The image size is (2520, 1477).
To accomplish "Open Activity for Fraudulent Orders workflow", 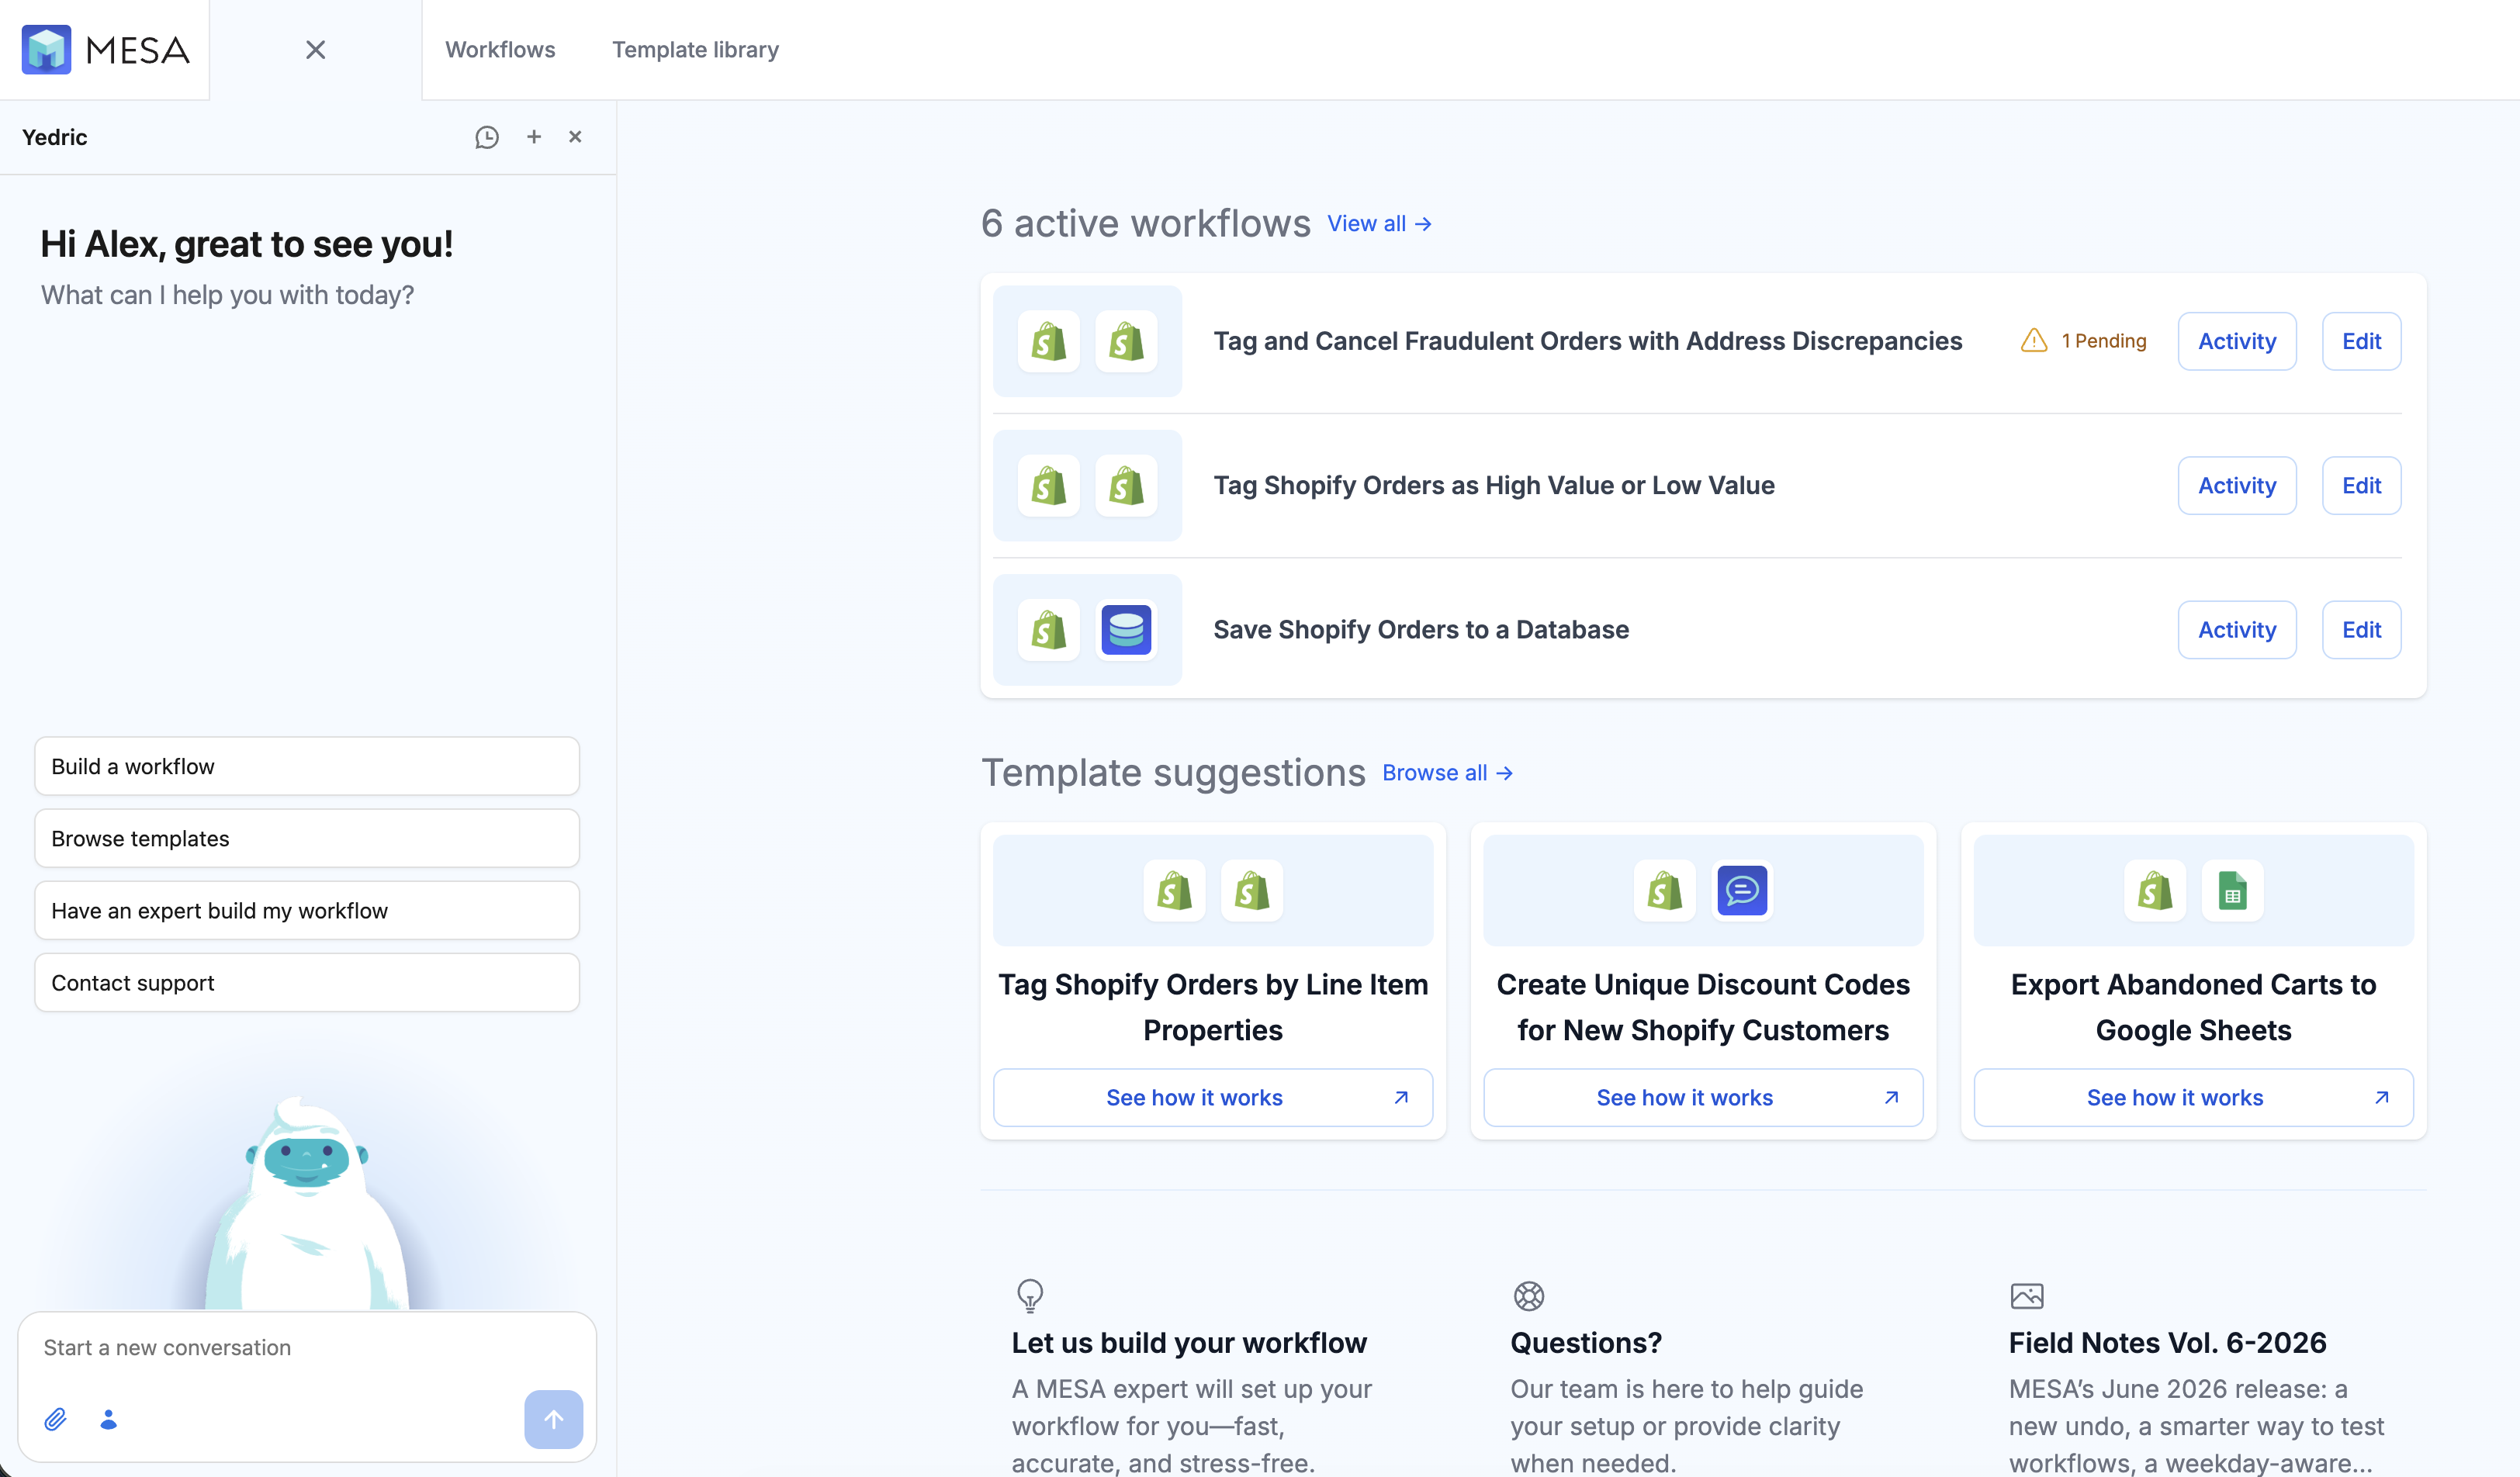I will click(2237, 342).
